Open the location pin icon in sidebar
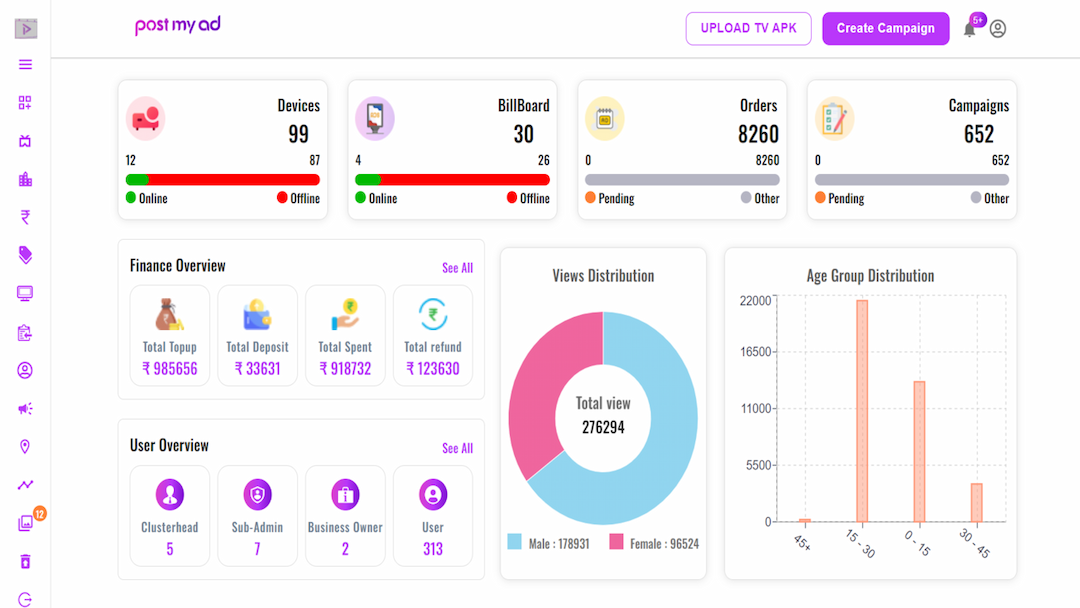The height and width of the screenshot is (608, 1080). [x=25, y=447]
